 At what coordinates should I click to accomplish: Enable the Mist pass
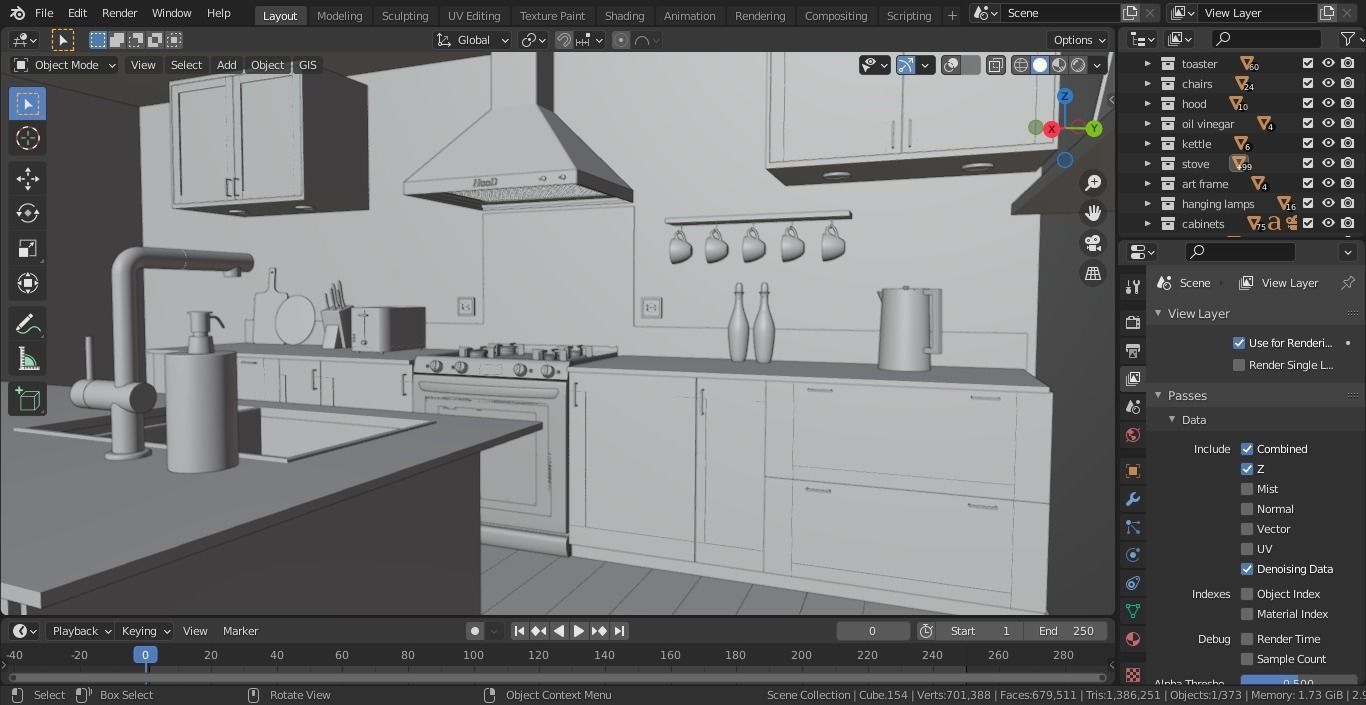[1247, 489]
